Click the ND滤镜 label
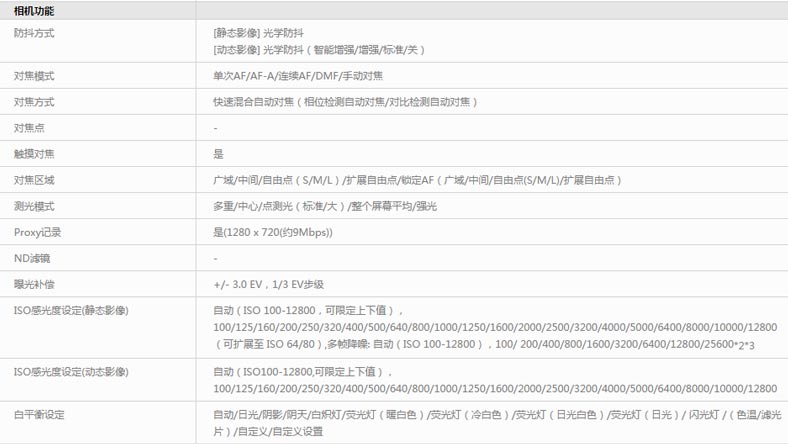This screenshot has height=444, width=788. click(31, 258)
